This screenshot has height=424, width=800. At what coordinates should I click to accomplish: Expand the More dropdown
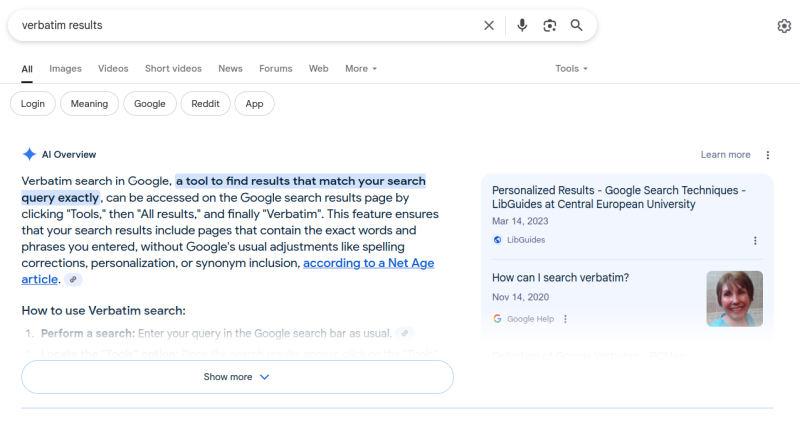pyautogui.click(x=361, y=68)
